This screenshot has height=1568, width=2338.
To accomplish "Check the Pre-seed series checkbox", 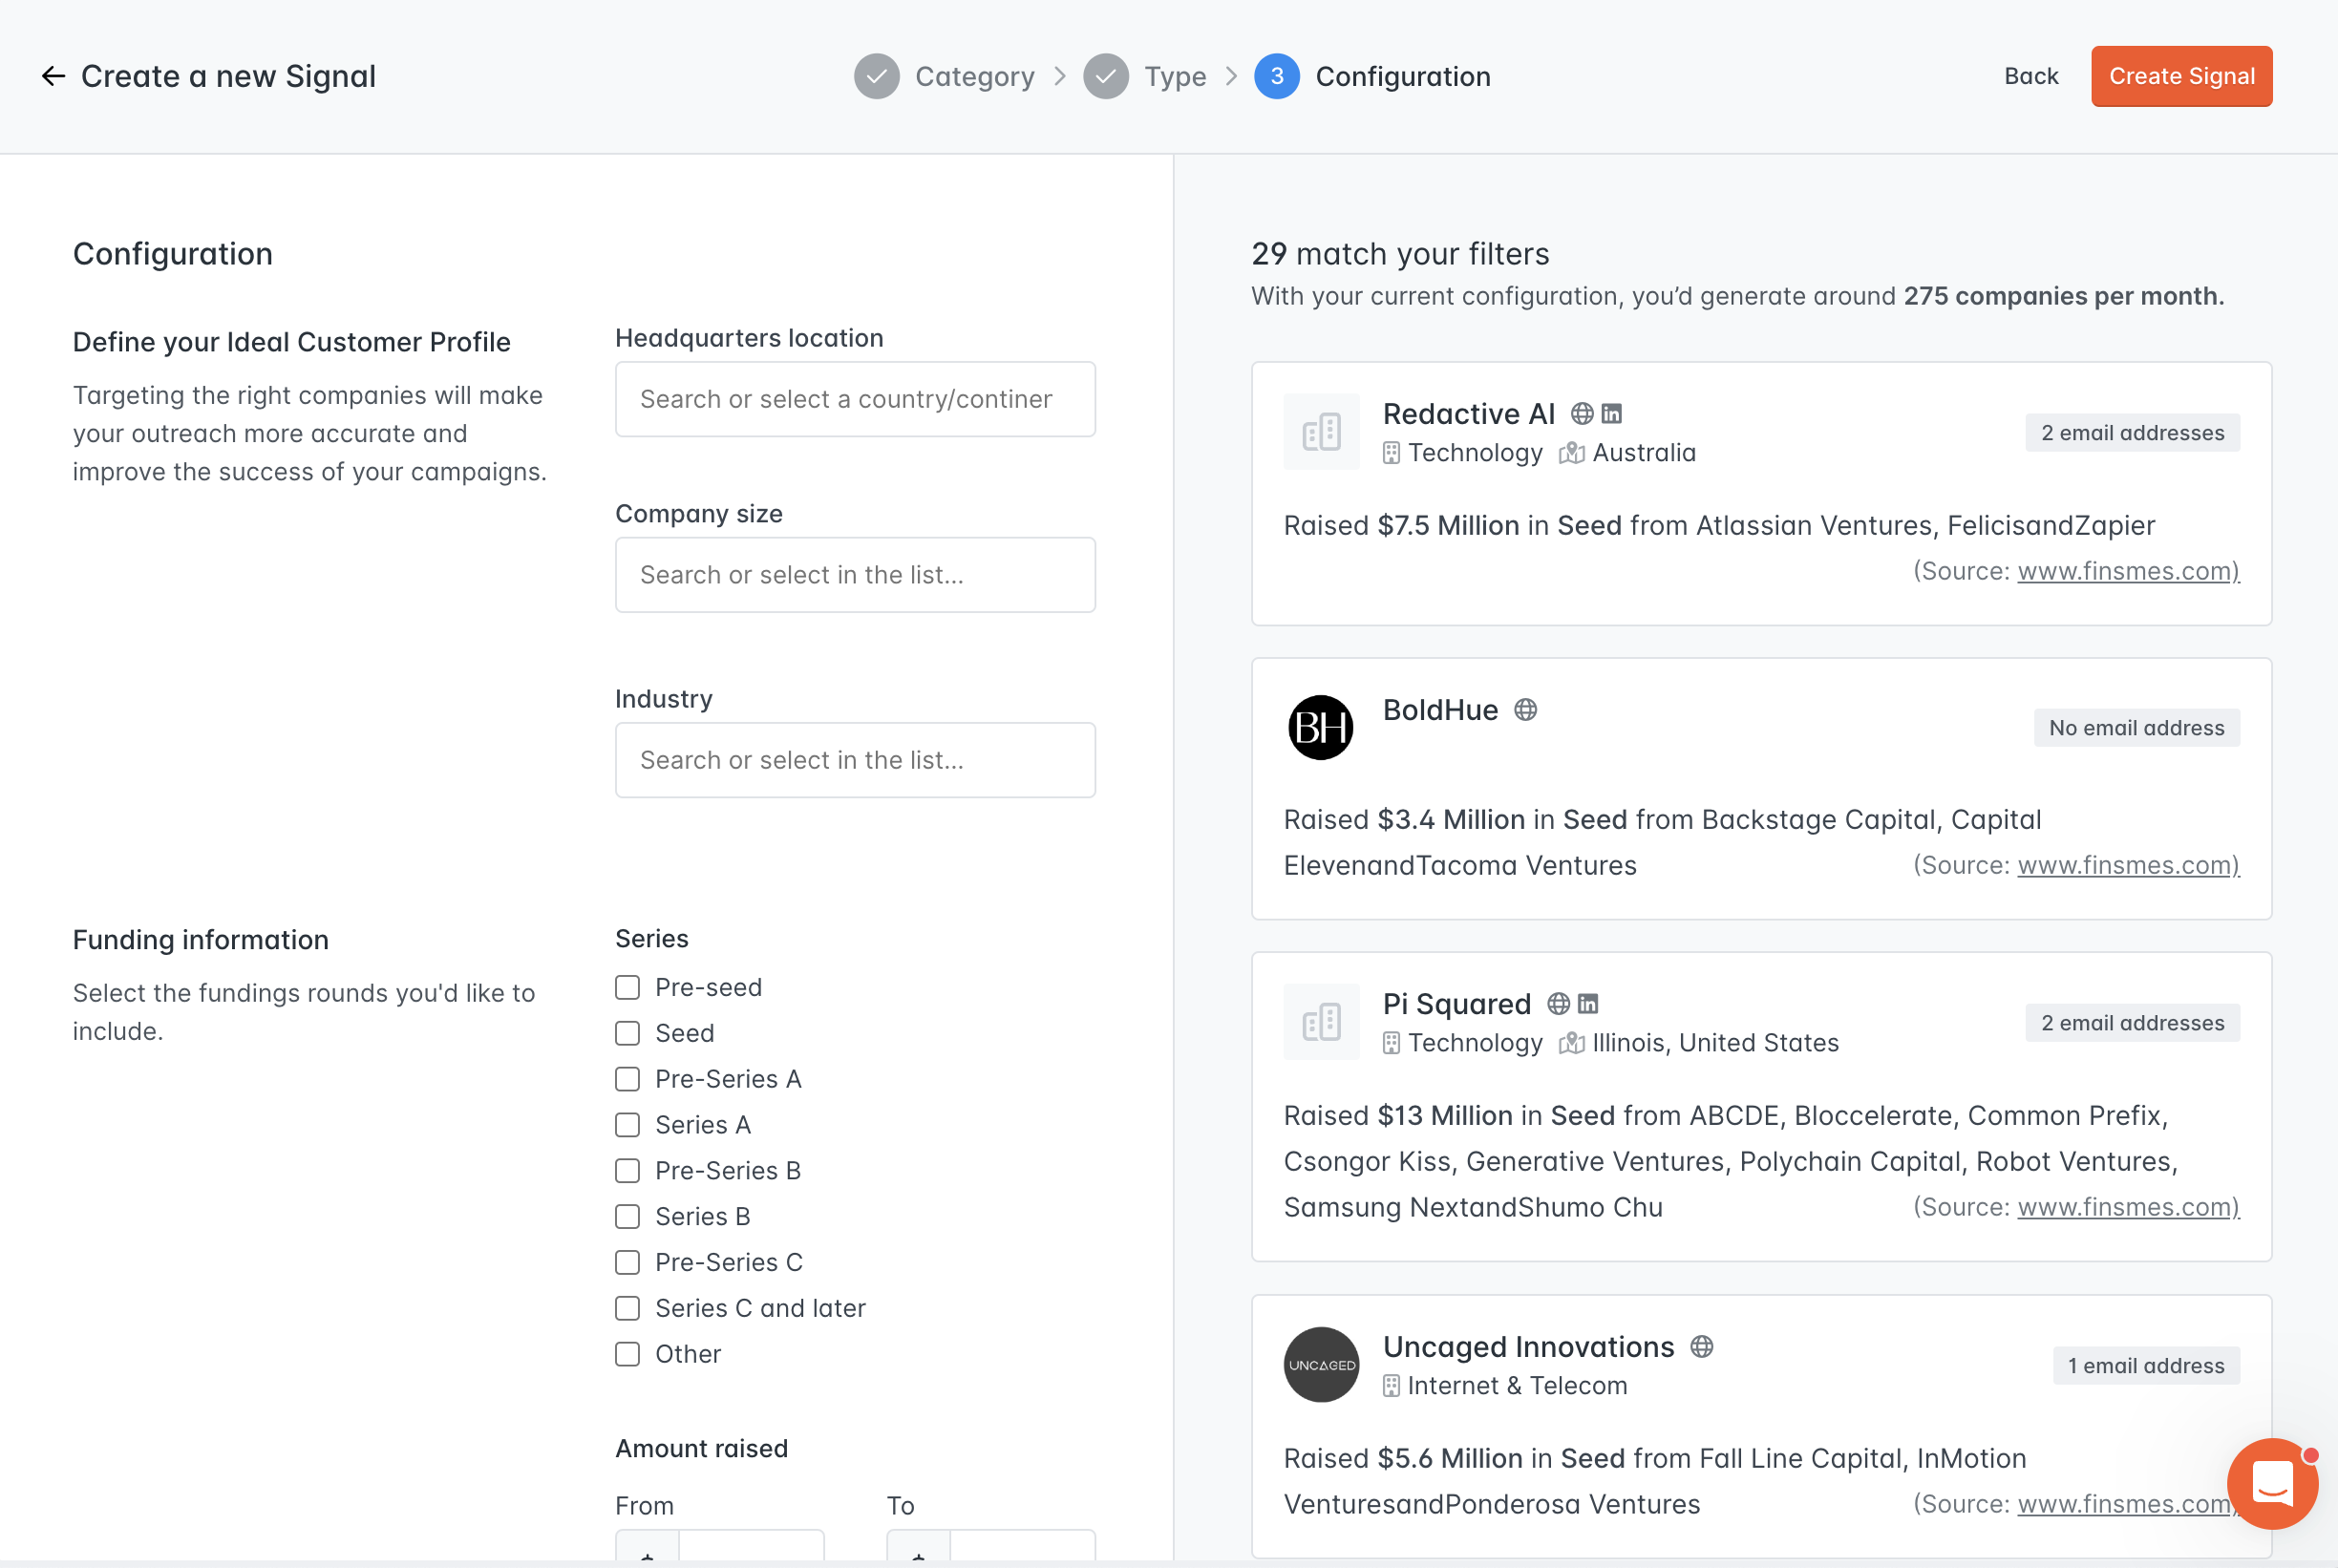I will click(627, 988).
